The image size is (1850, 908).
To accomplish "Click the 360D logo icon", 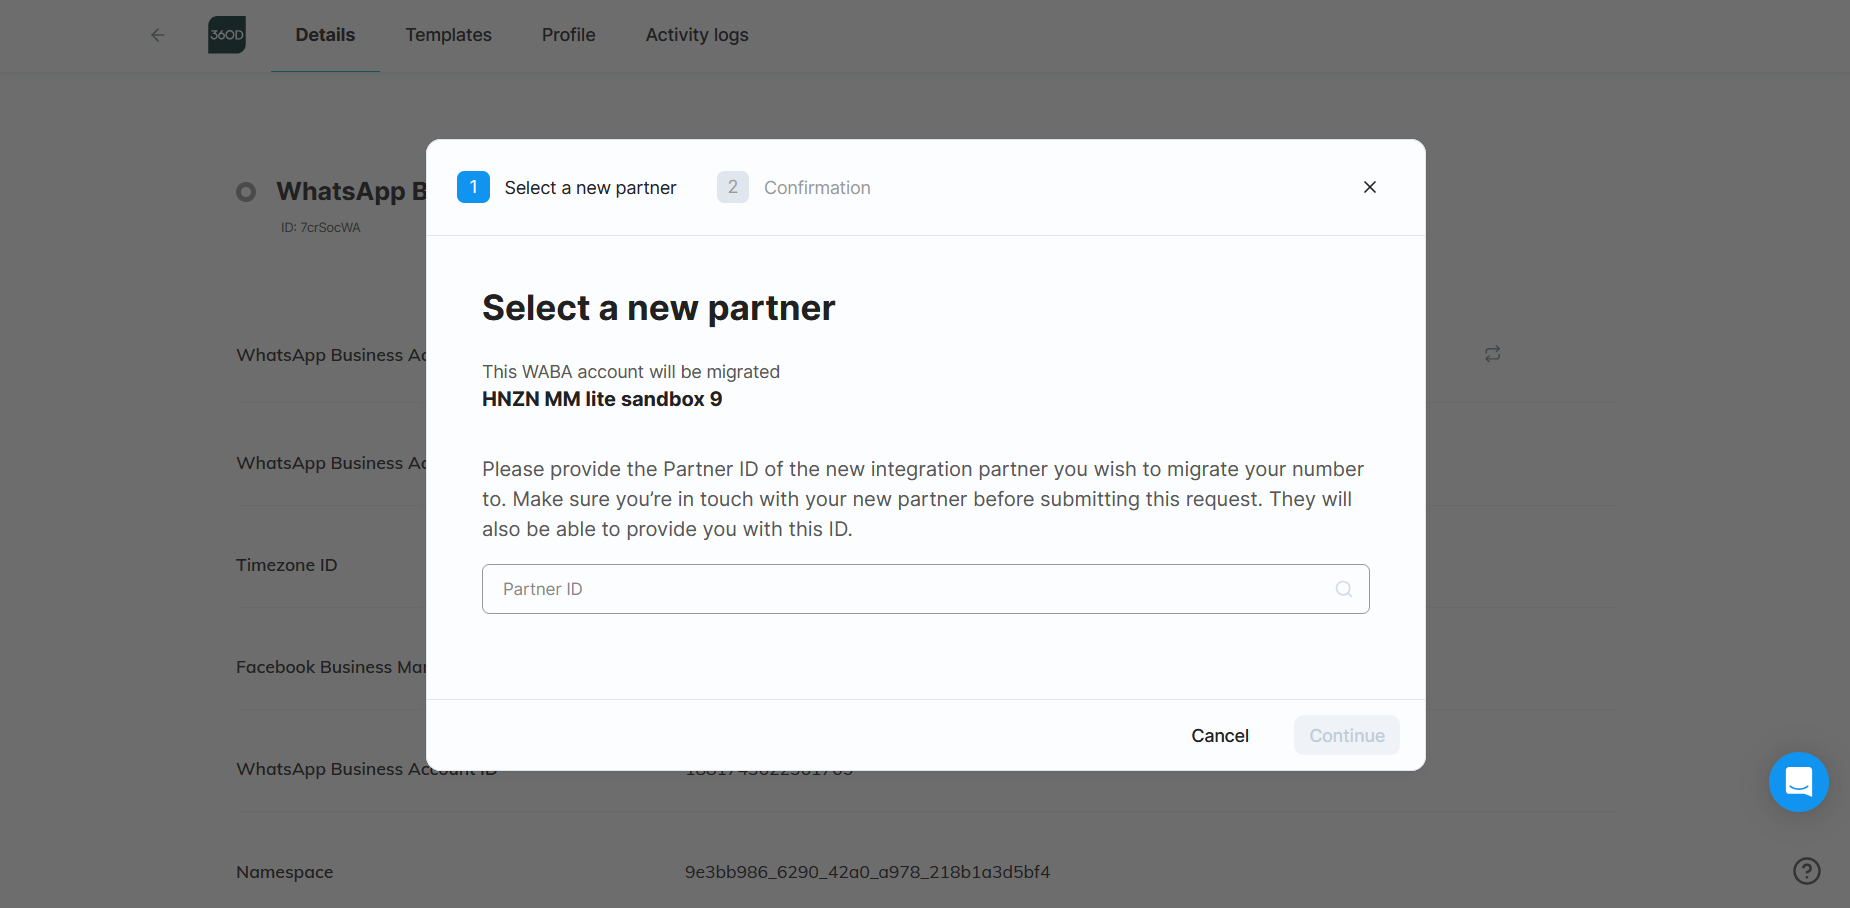I will point(227,35).
